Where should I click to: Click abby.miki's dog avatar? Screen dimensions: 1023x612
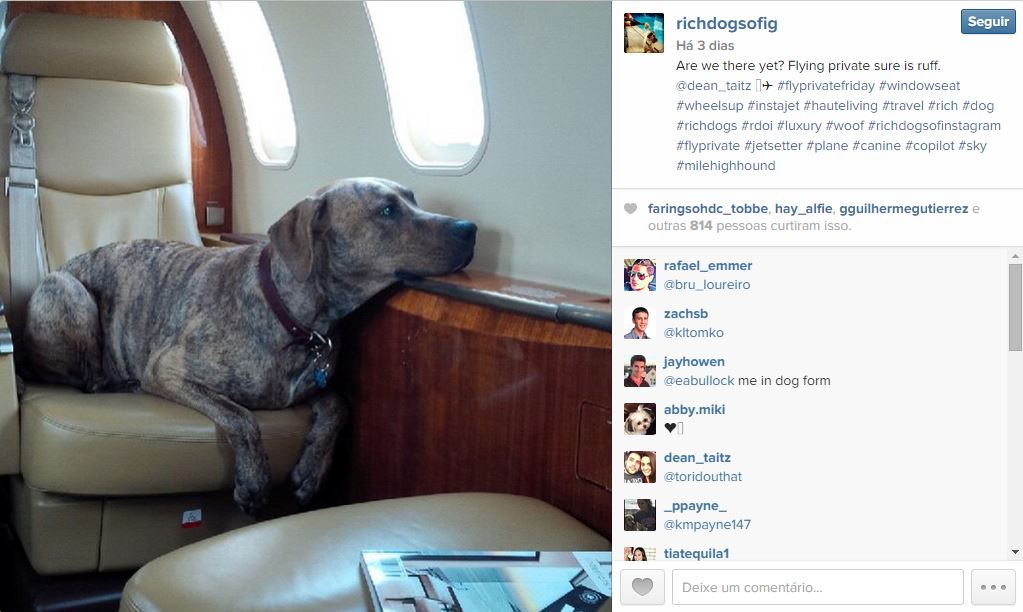[x=639, y=419]
